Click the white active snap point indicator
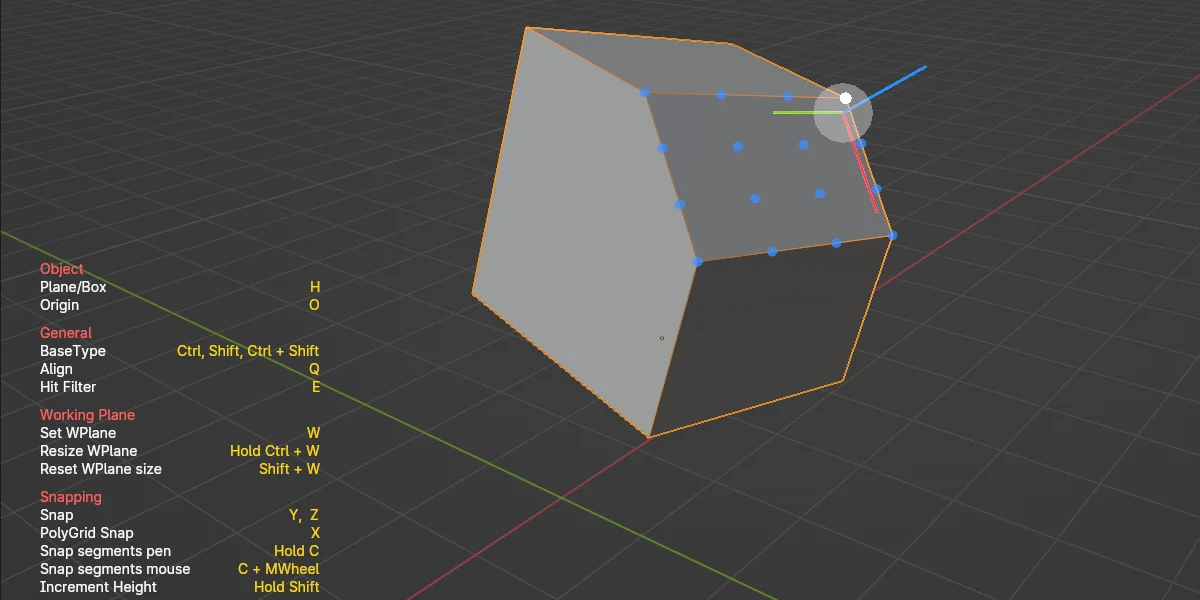1200x600 pixels. [845, 98]
